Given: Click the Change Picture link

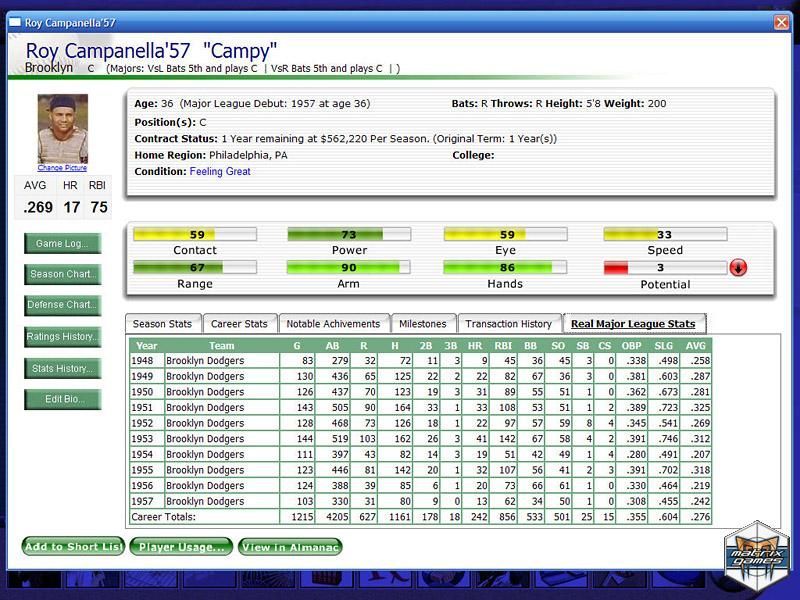Looking at the screenshot, I should pos(62,168).
